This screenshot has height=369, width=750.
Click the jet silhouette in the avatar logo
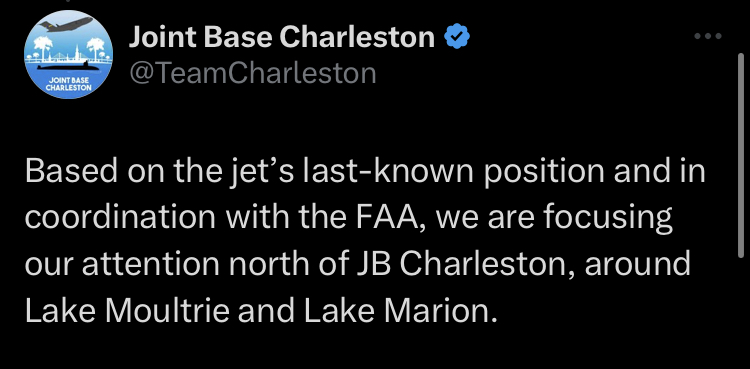point(66,24)
